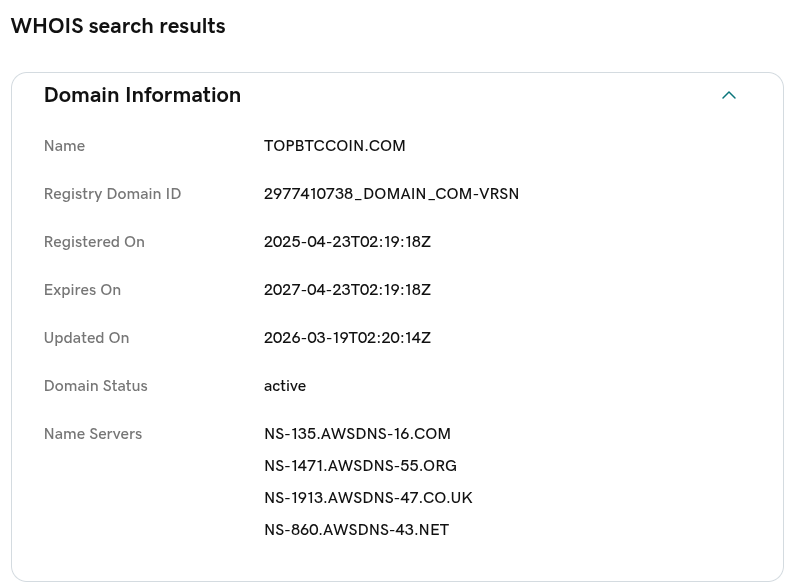Select the 2027-04-23 expiration date value
This screenshot has height=588, width=795.
point(347,290)
